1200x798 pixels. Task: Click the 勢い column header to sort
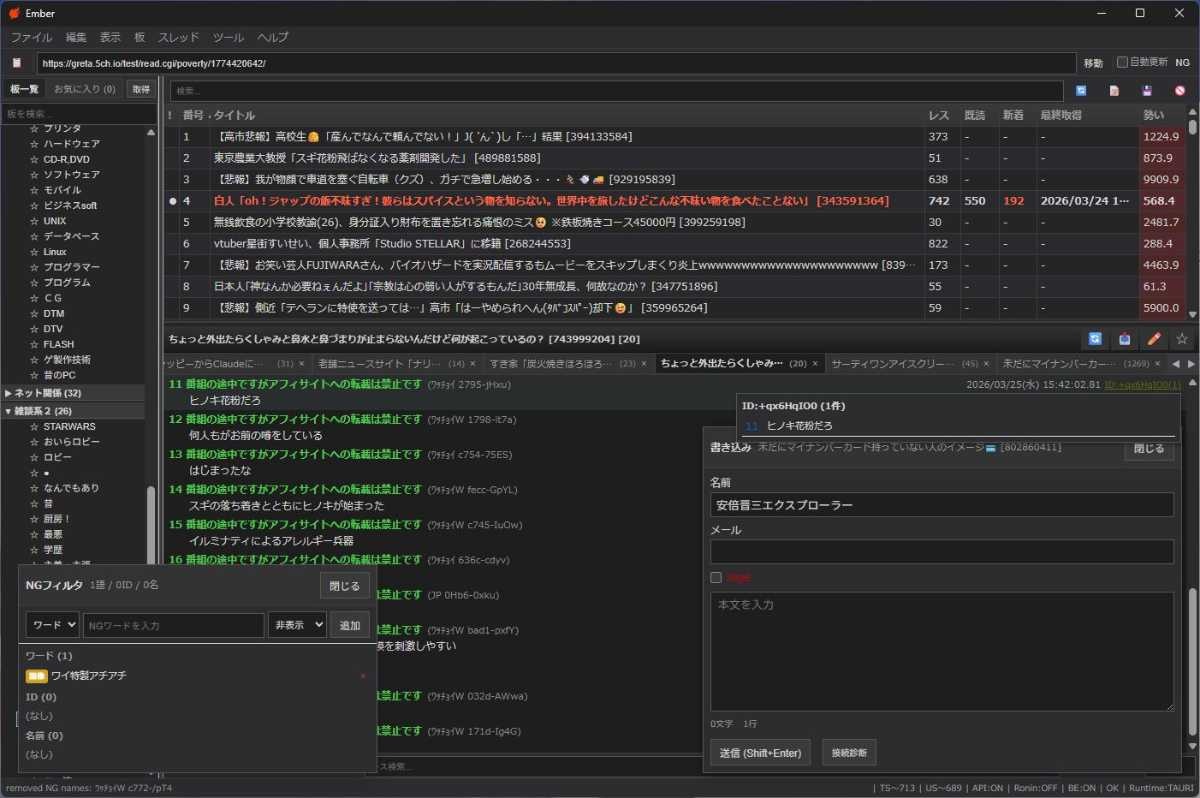click(1153, 115)
